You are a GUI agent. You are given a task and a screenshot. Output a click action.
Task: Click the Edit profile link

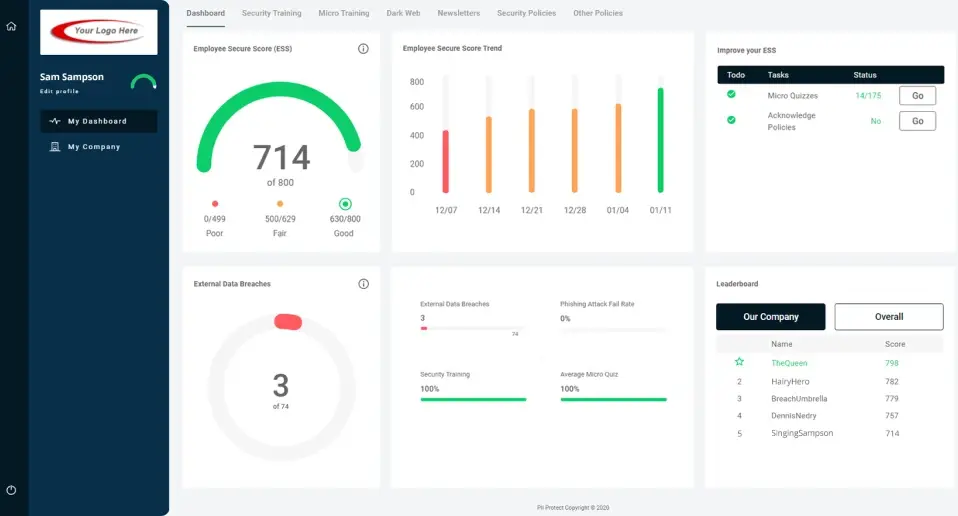tap(59, 92)
